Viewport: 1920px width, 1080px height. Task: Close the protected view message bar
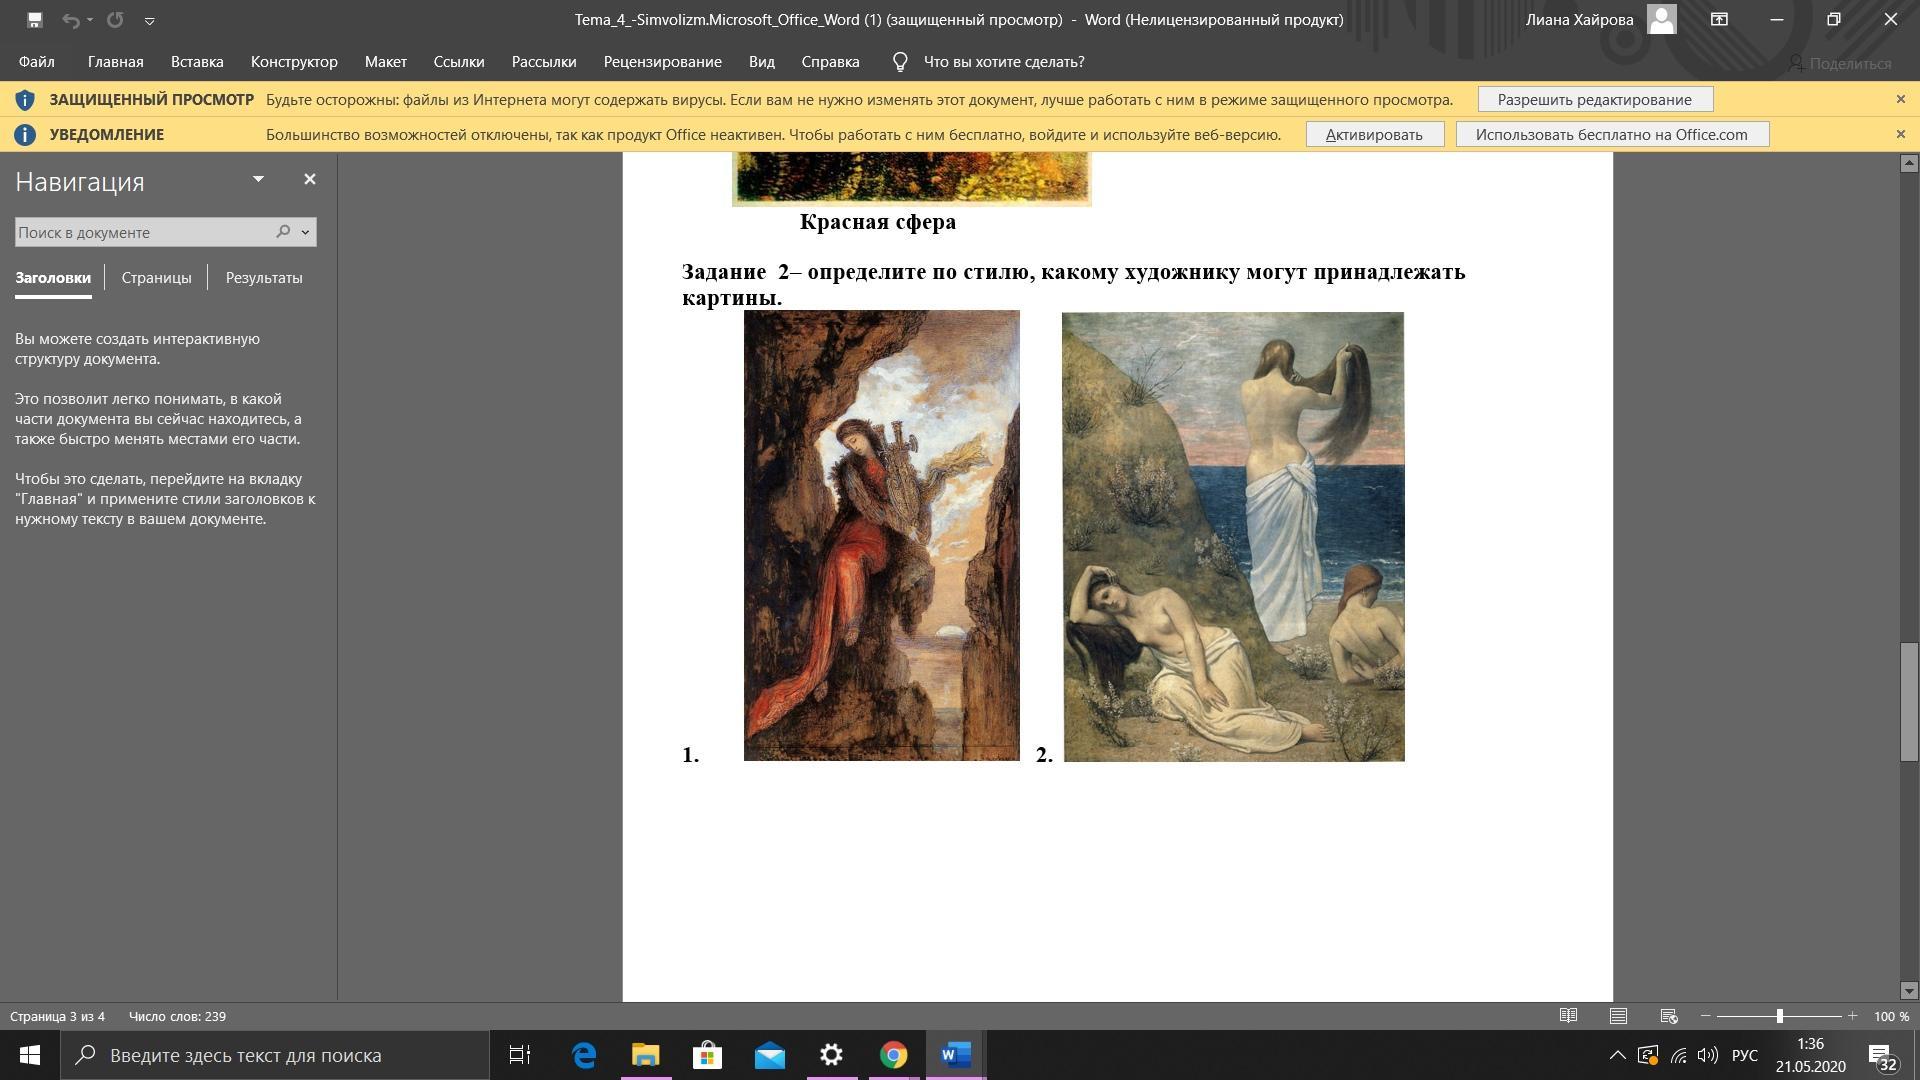[1901, 99]
